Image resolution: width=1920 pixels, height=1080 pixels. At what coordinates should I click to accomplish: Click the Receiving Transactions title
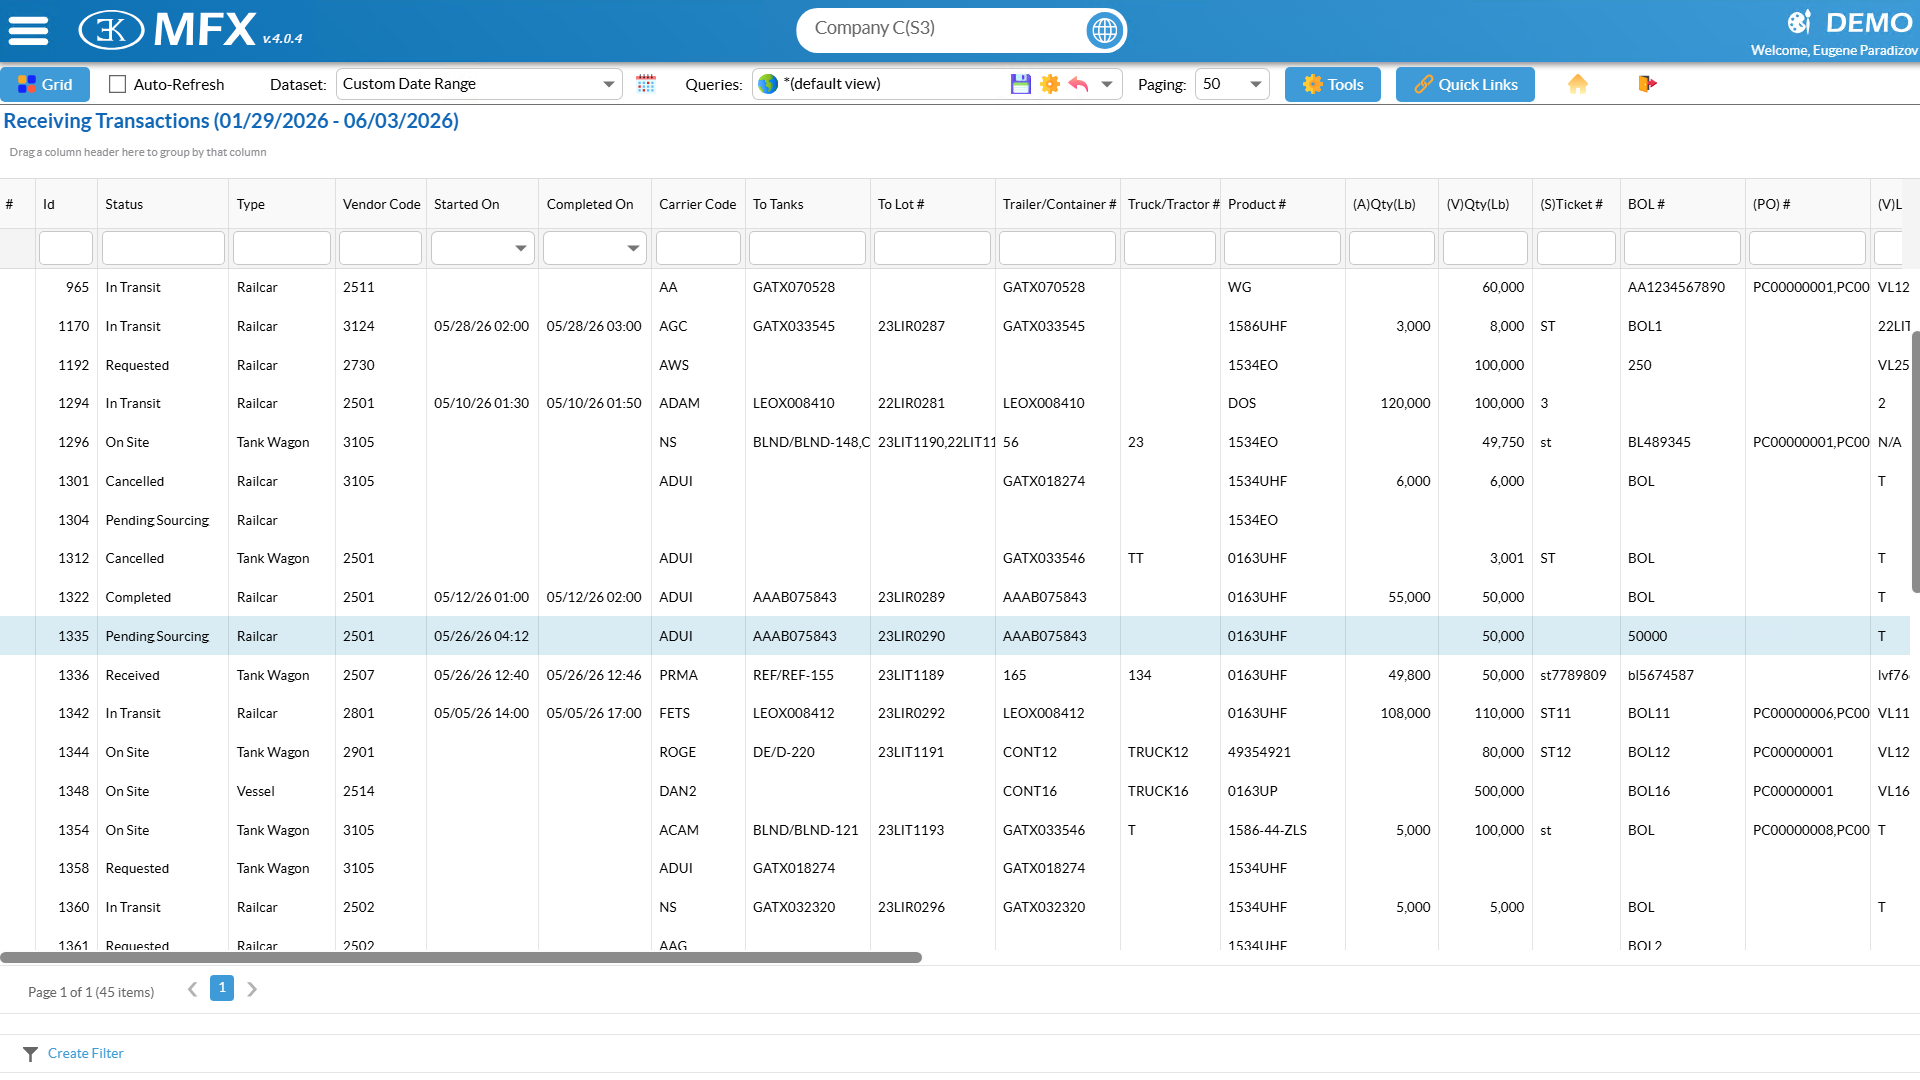tap(231, 121)
